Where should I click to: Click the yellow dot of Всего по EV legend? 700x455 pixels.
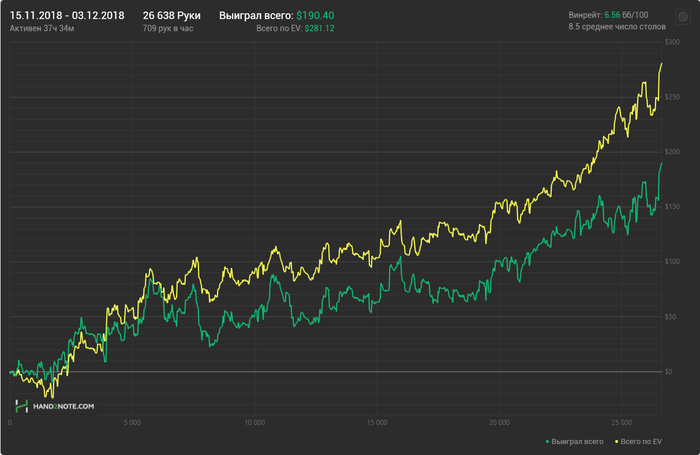click(617, 442)
